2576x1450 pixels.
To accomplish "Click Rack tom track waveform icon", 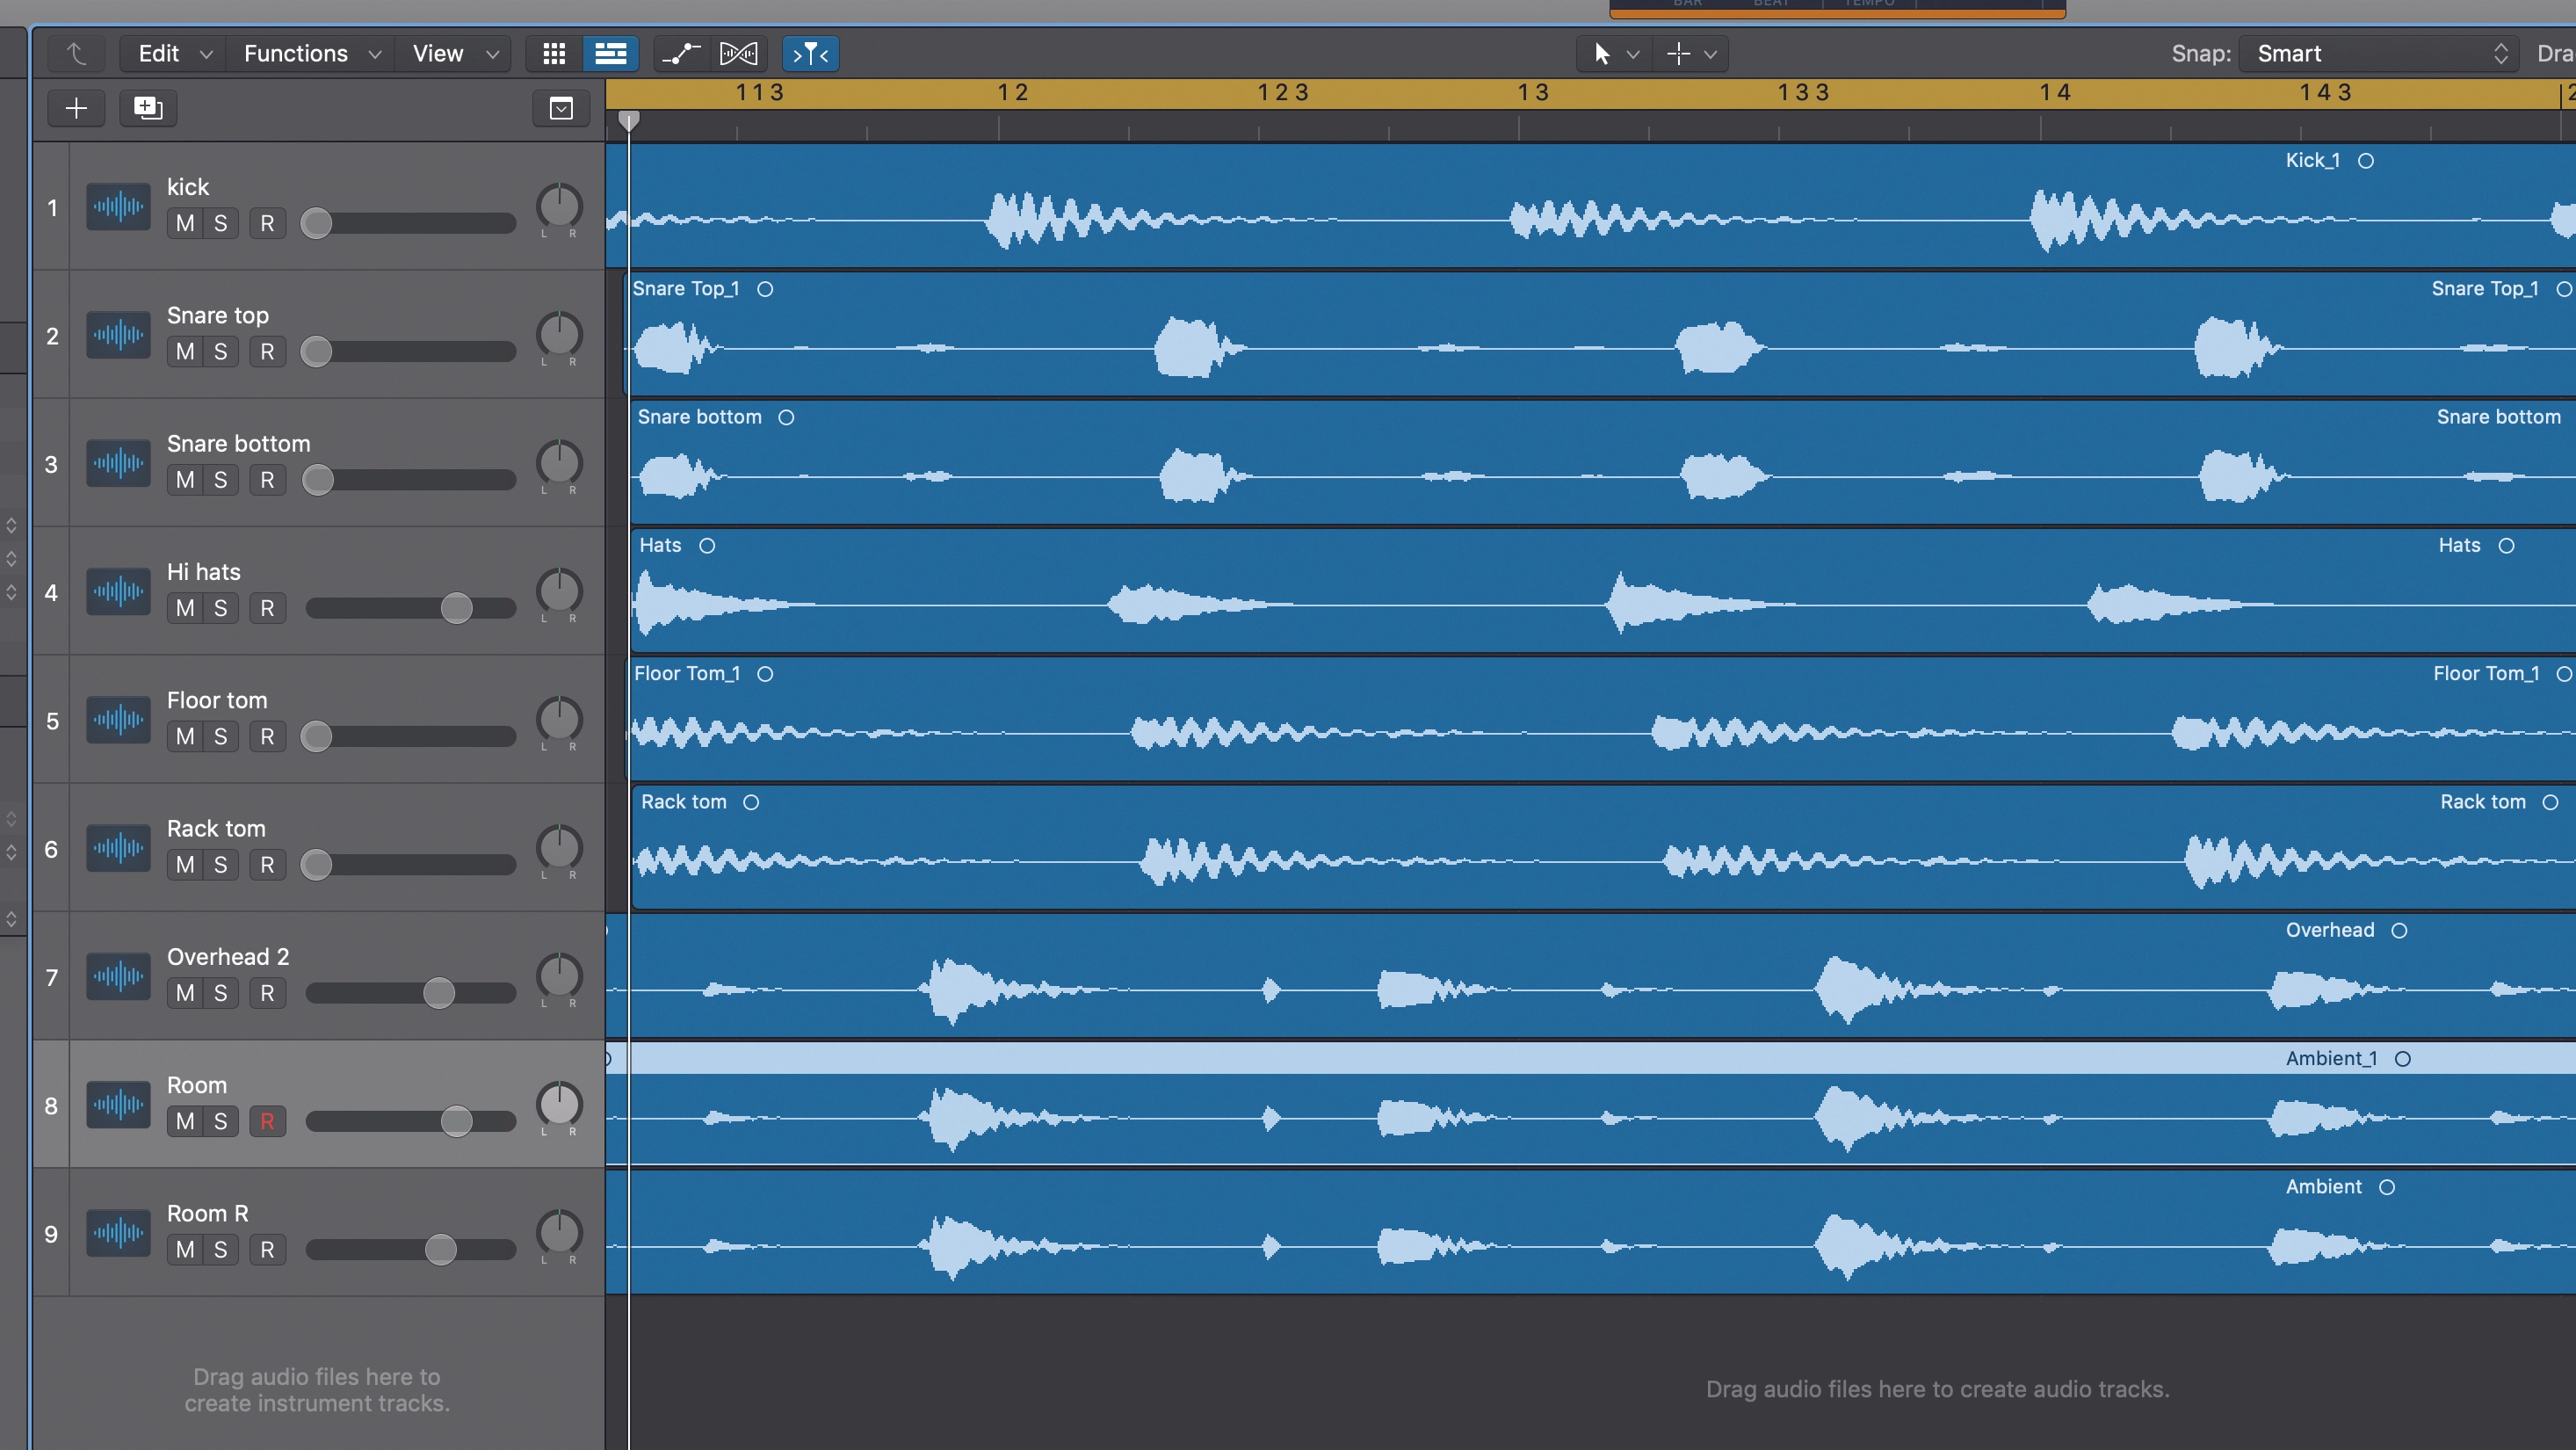I will click(118, 848).
